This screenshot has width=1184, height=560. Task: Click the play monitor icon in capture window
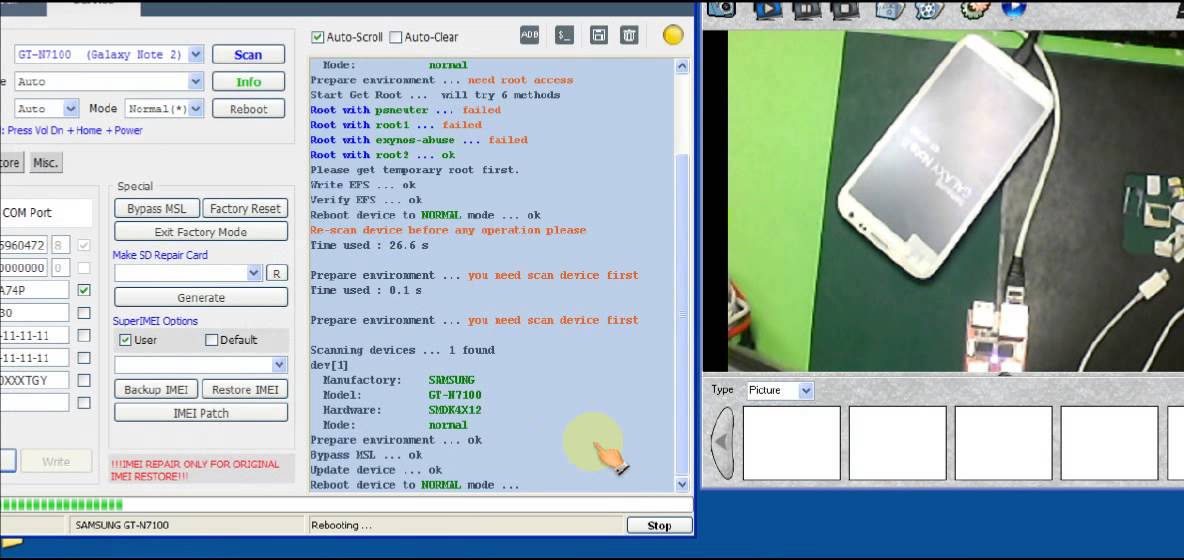point(768,8)
